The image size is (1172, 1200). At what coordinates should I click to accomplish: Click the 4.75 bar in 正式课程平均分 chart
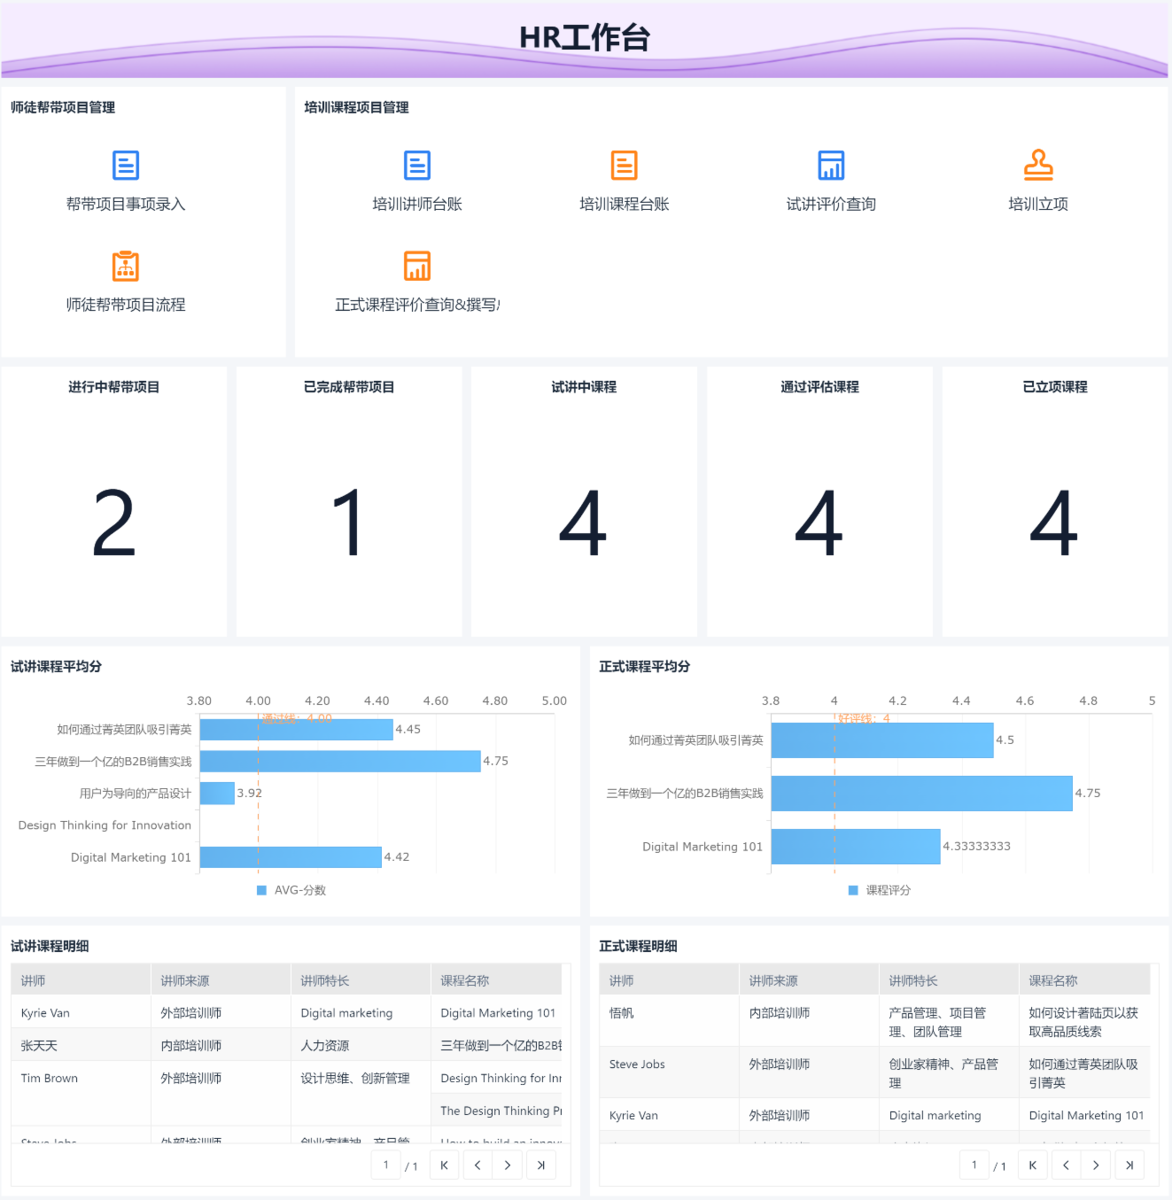pyautogui.click(x=921, y=793)
